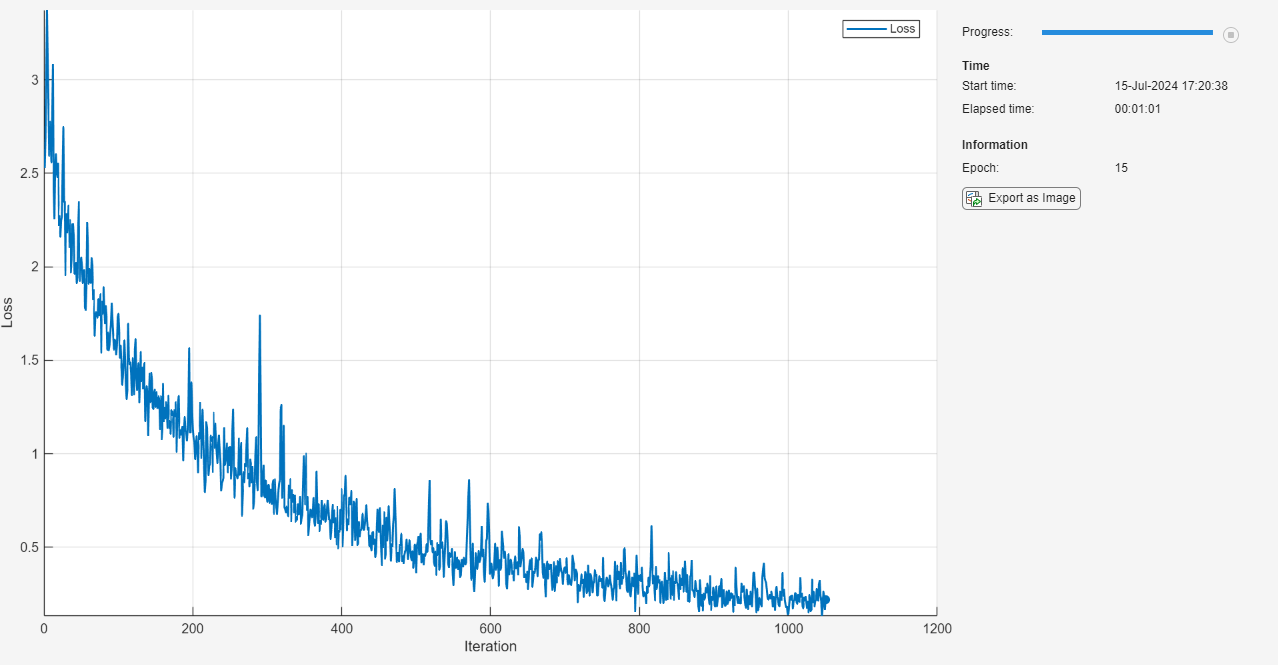Select the Iteration x-axis label
1278x665 pixels.
(490, 647)
